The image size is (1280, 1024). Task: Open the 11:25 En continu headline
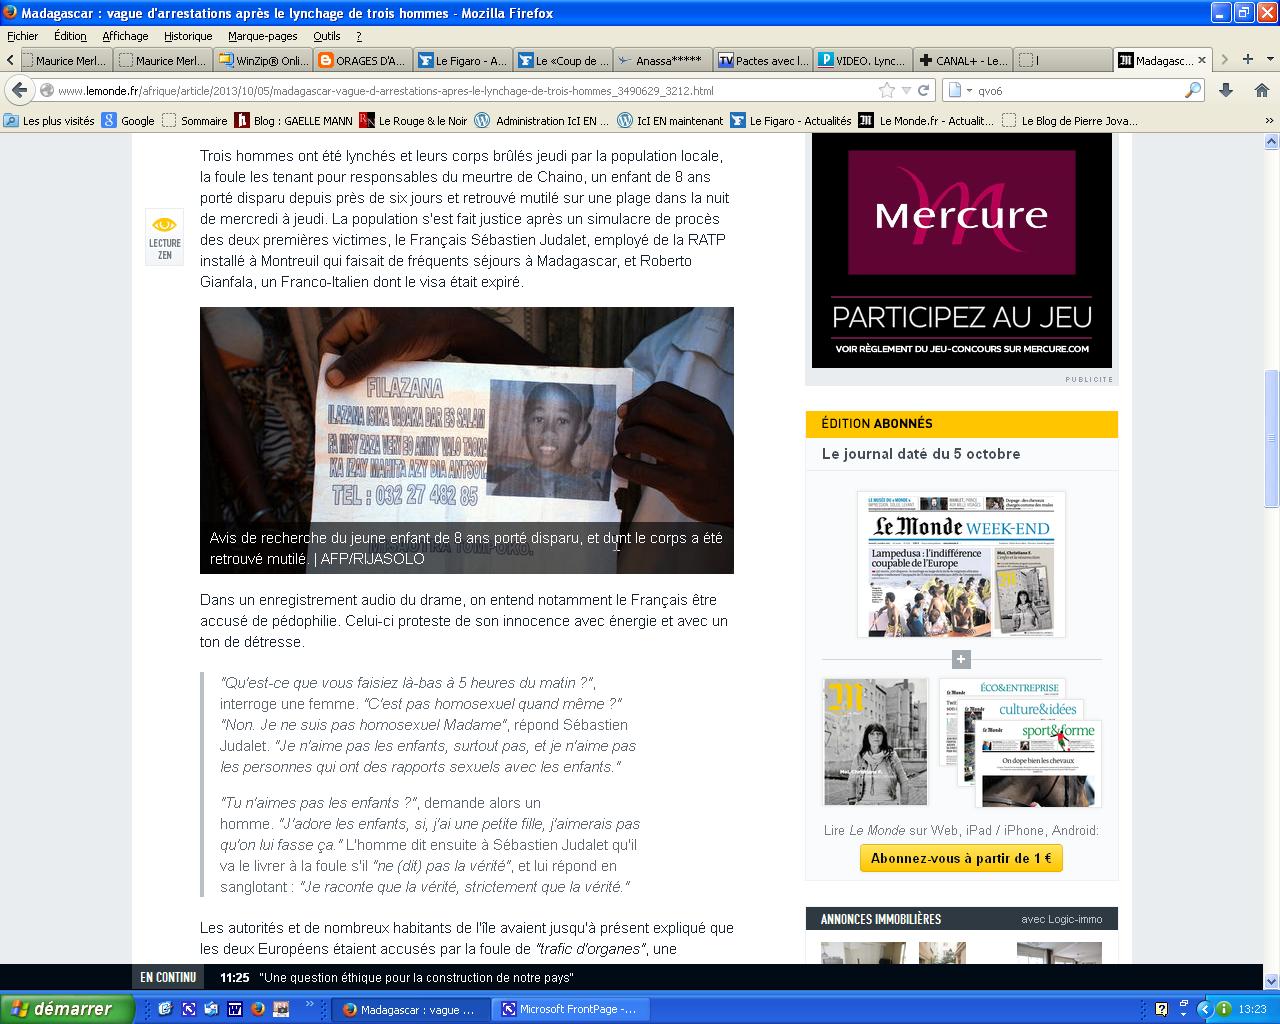pos(416,977)
